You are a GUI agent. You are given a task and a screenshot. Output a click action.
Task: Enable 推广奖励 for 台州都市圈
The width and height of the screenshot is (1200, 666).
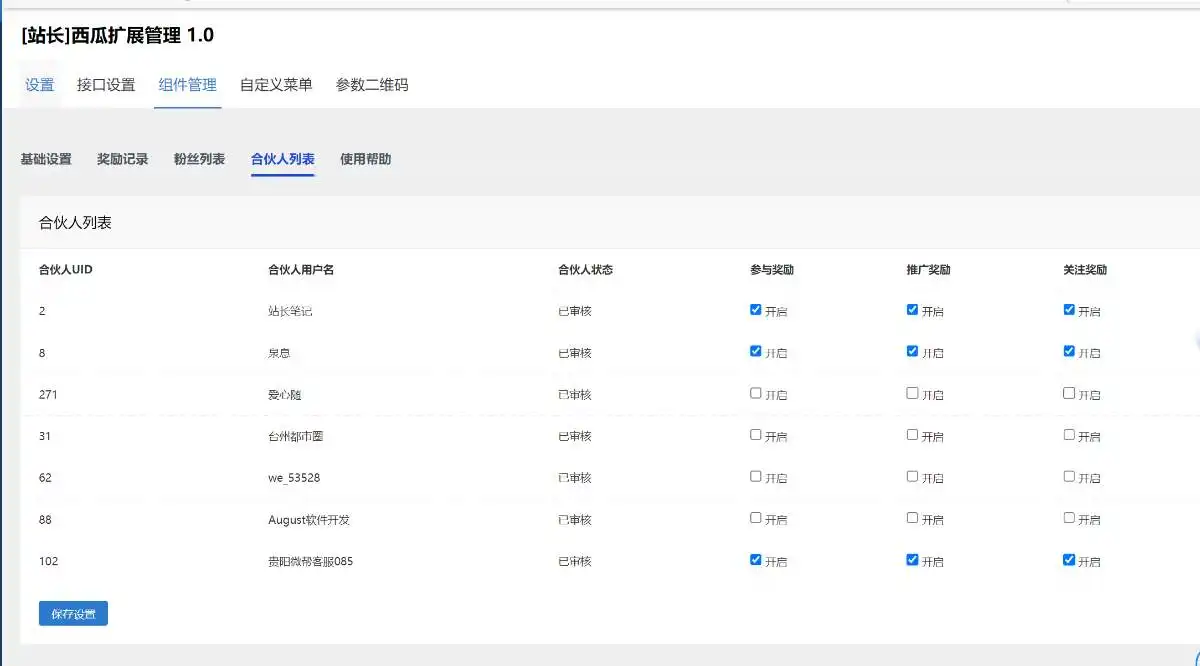click(x=913, y=435)
